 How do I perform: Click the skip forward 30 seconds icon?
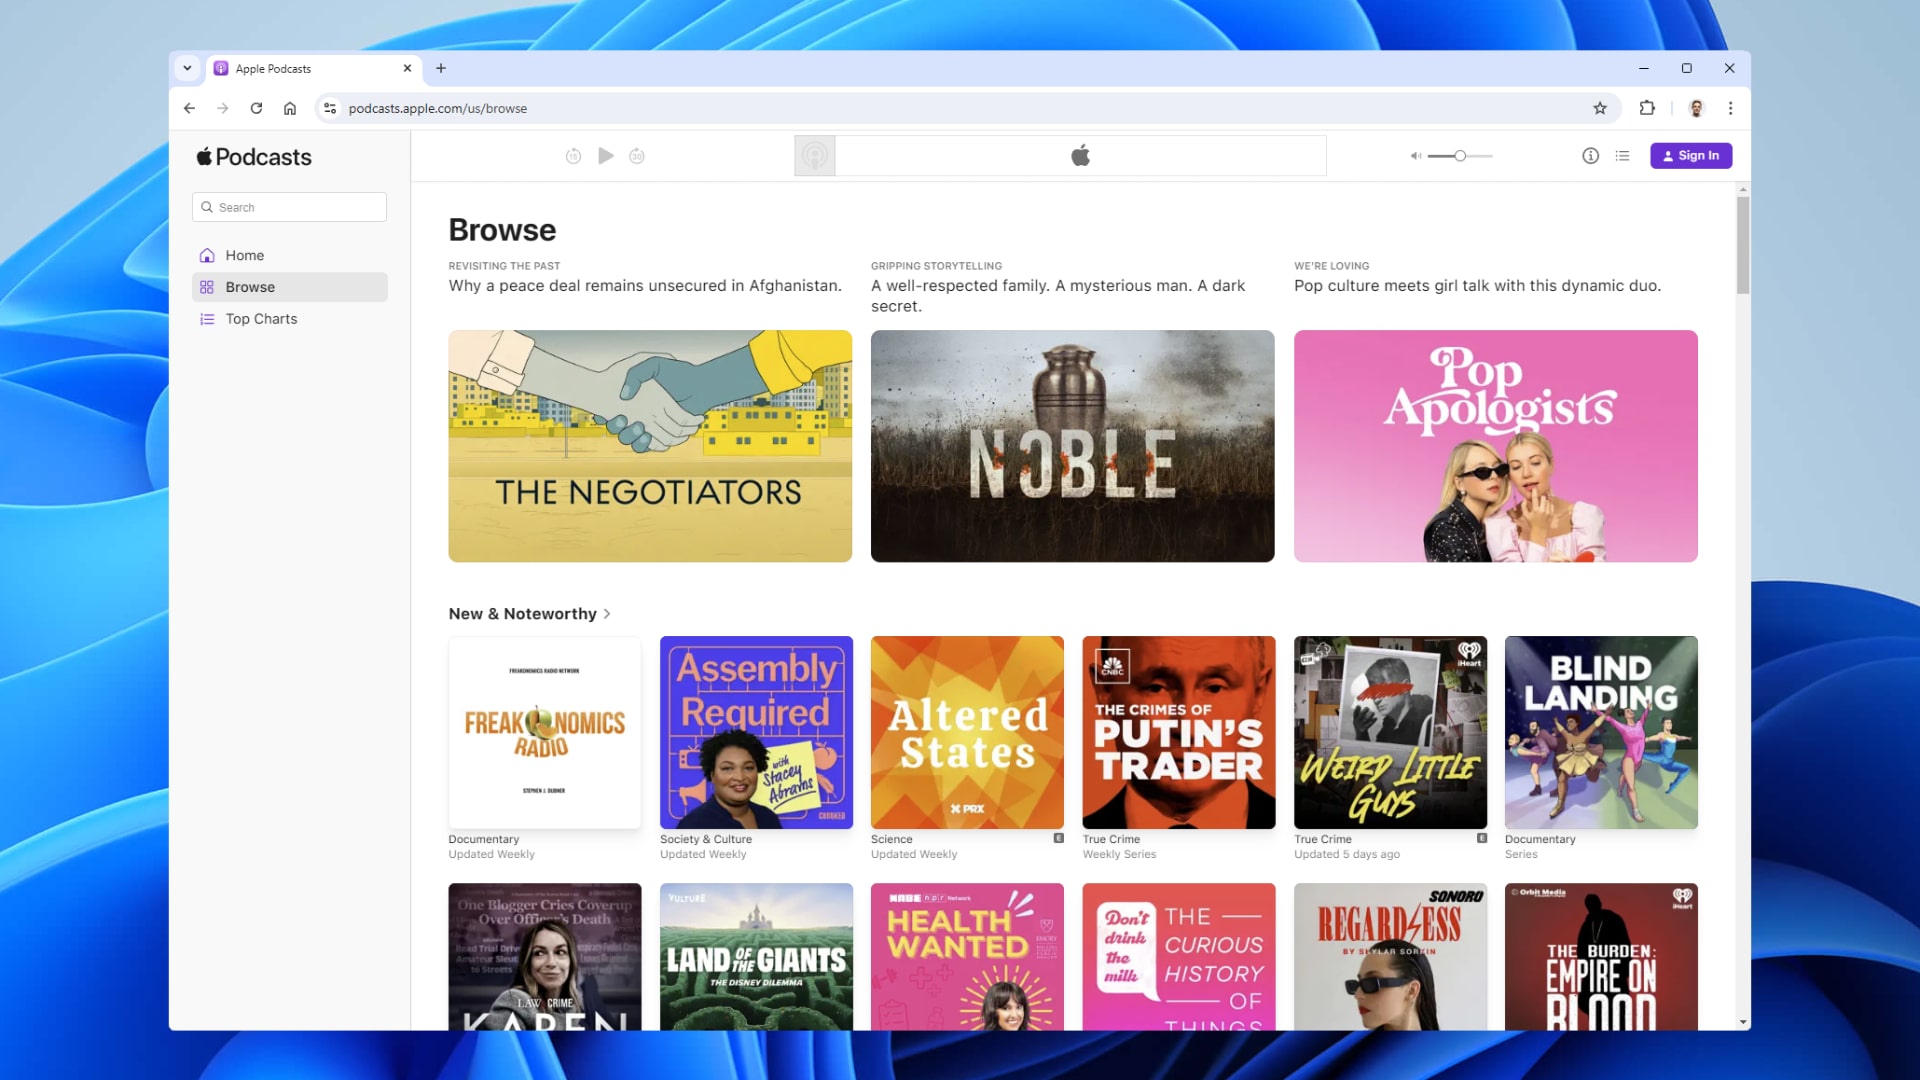coord(637,156)
